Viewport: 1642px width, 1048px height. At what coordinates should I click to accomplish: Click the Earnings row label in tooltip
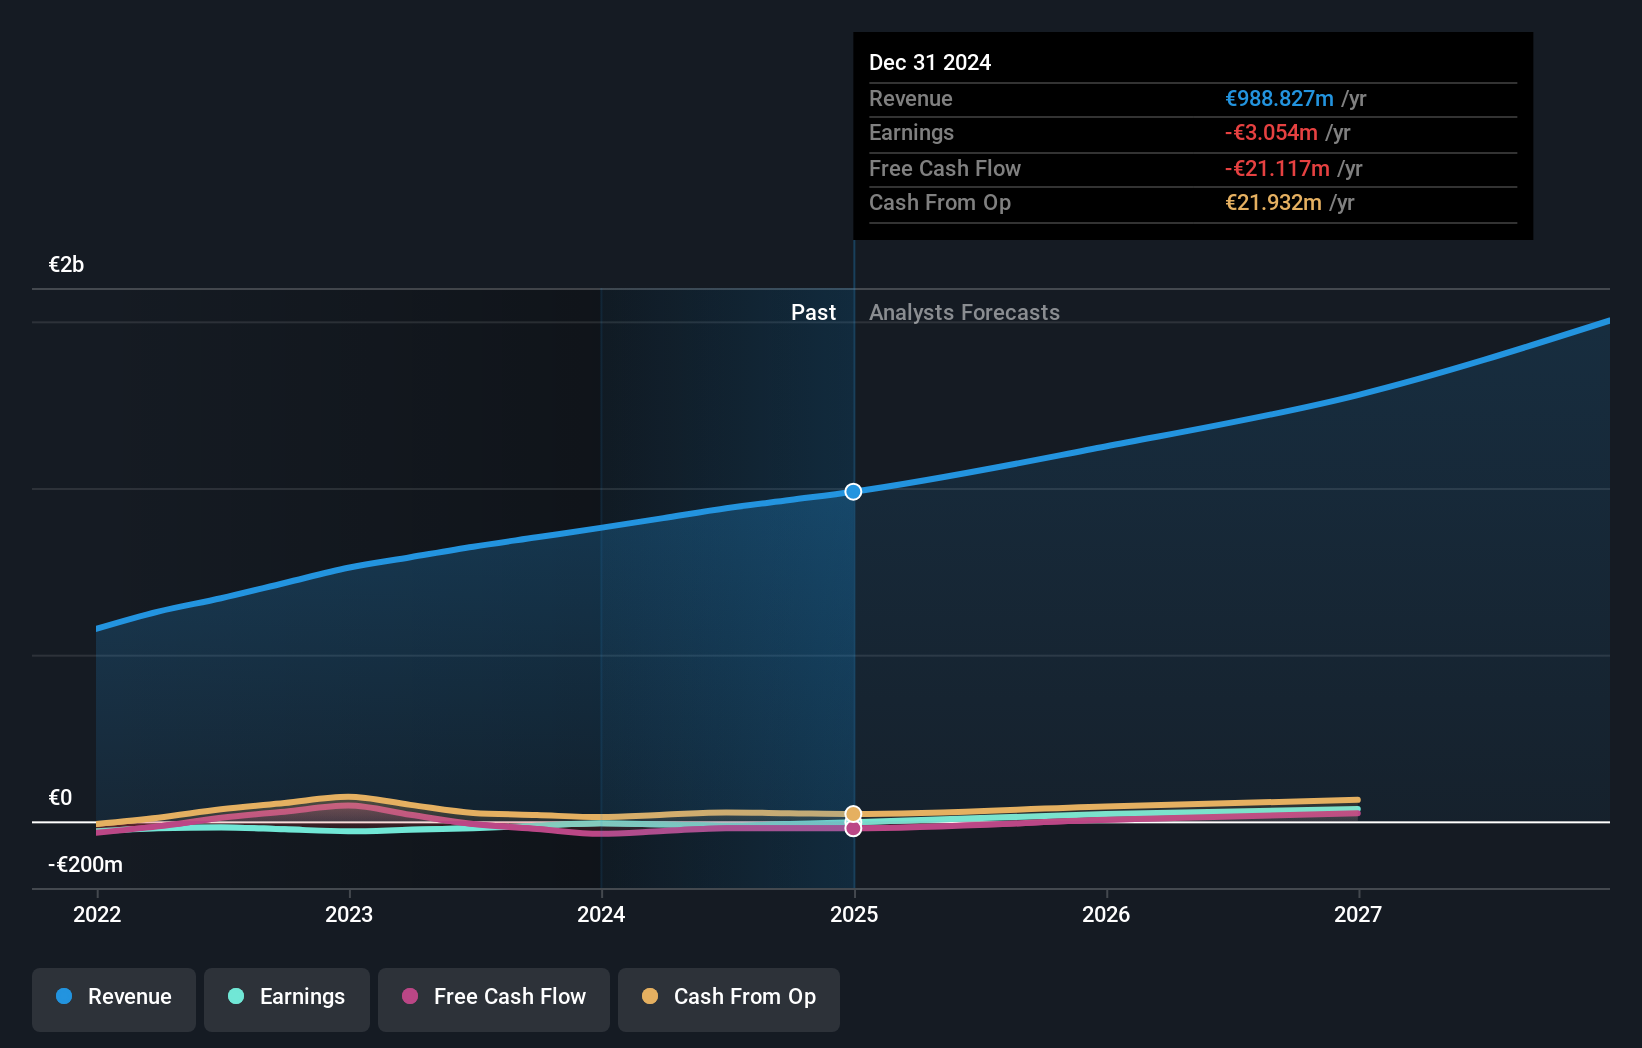[x=911, y=133]
